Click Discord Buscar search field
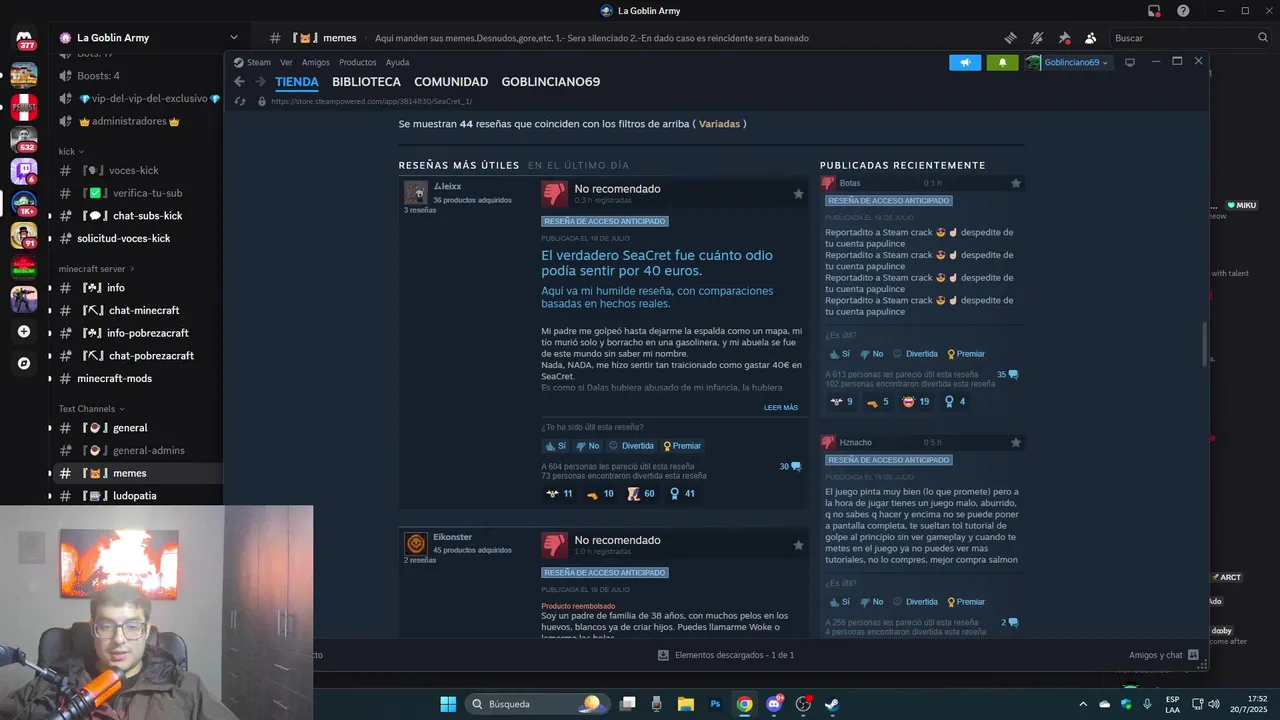The height and width of the screenshot is (720, 1280). [x=1190, y=38]
